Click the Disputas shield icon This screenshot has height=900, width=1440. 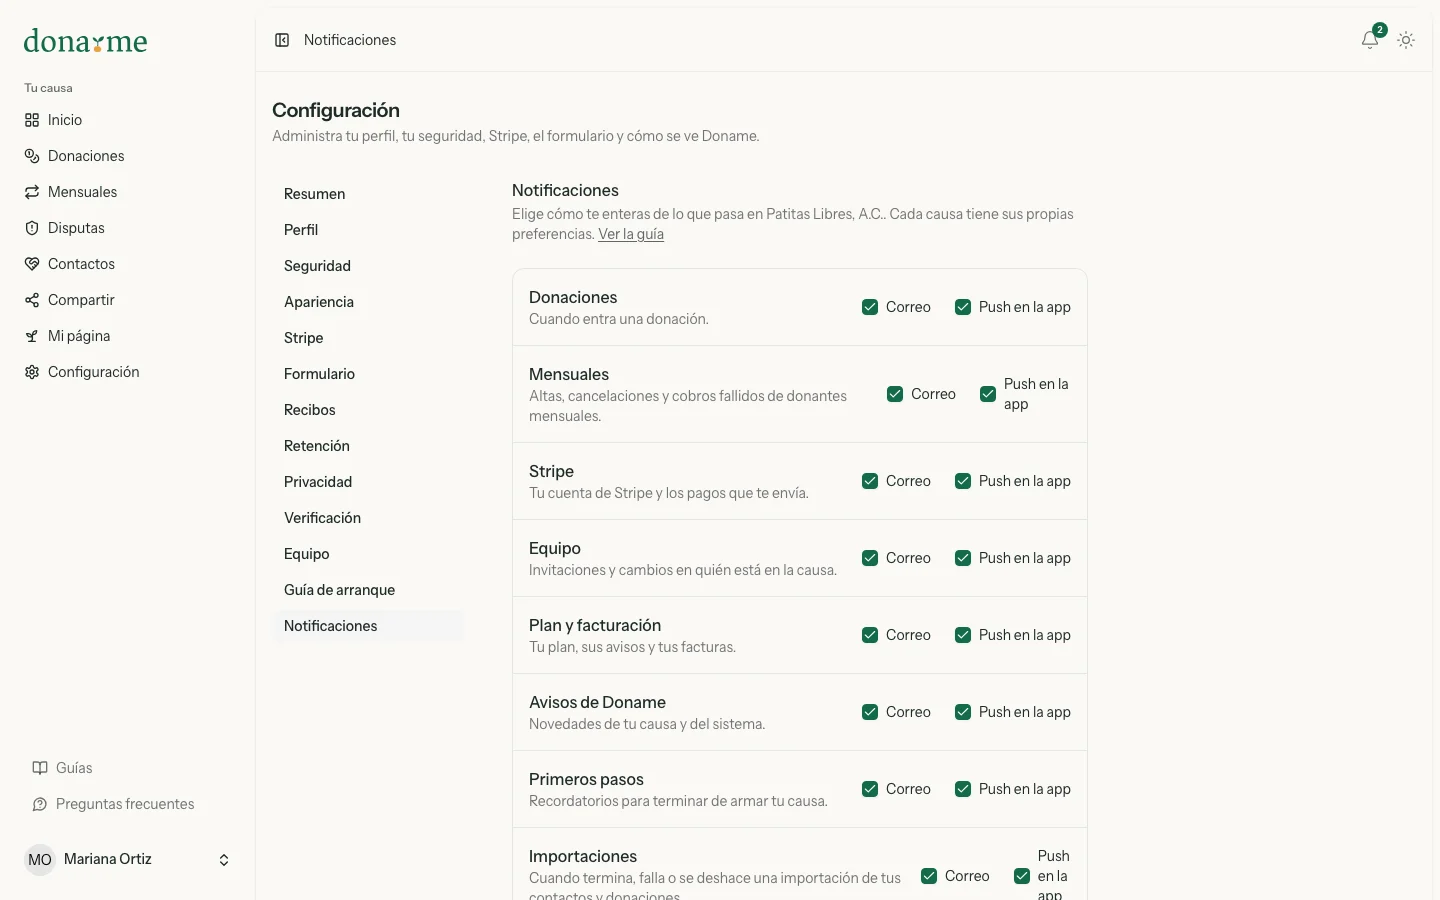click(32, 228)
